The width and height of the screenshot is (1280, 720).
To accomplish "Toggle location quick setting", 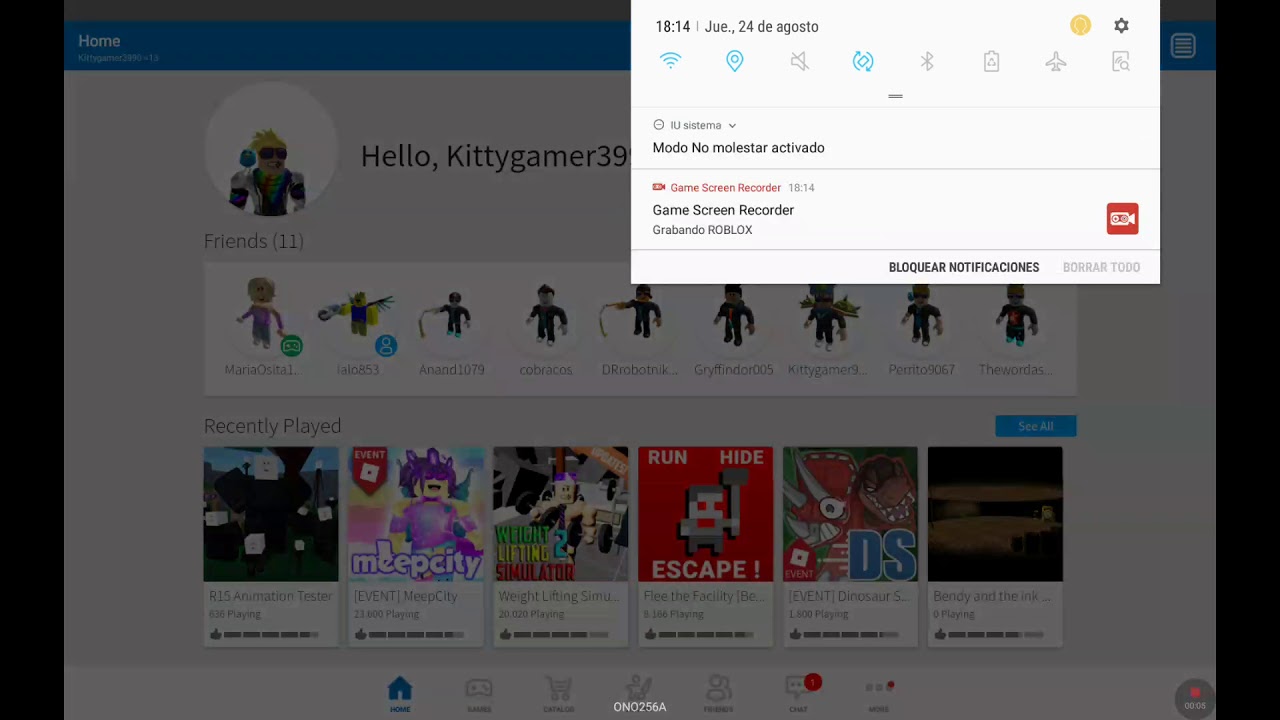I will click(735, 61).
